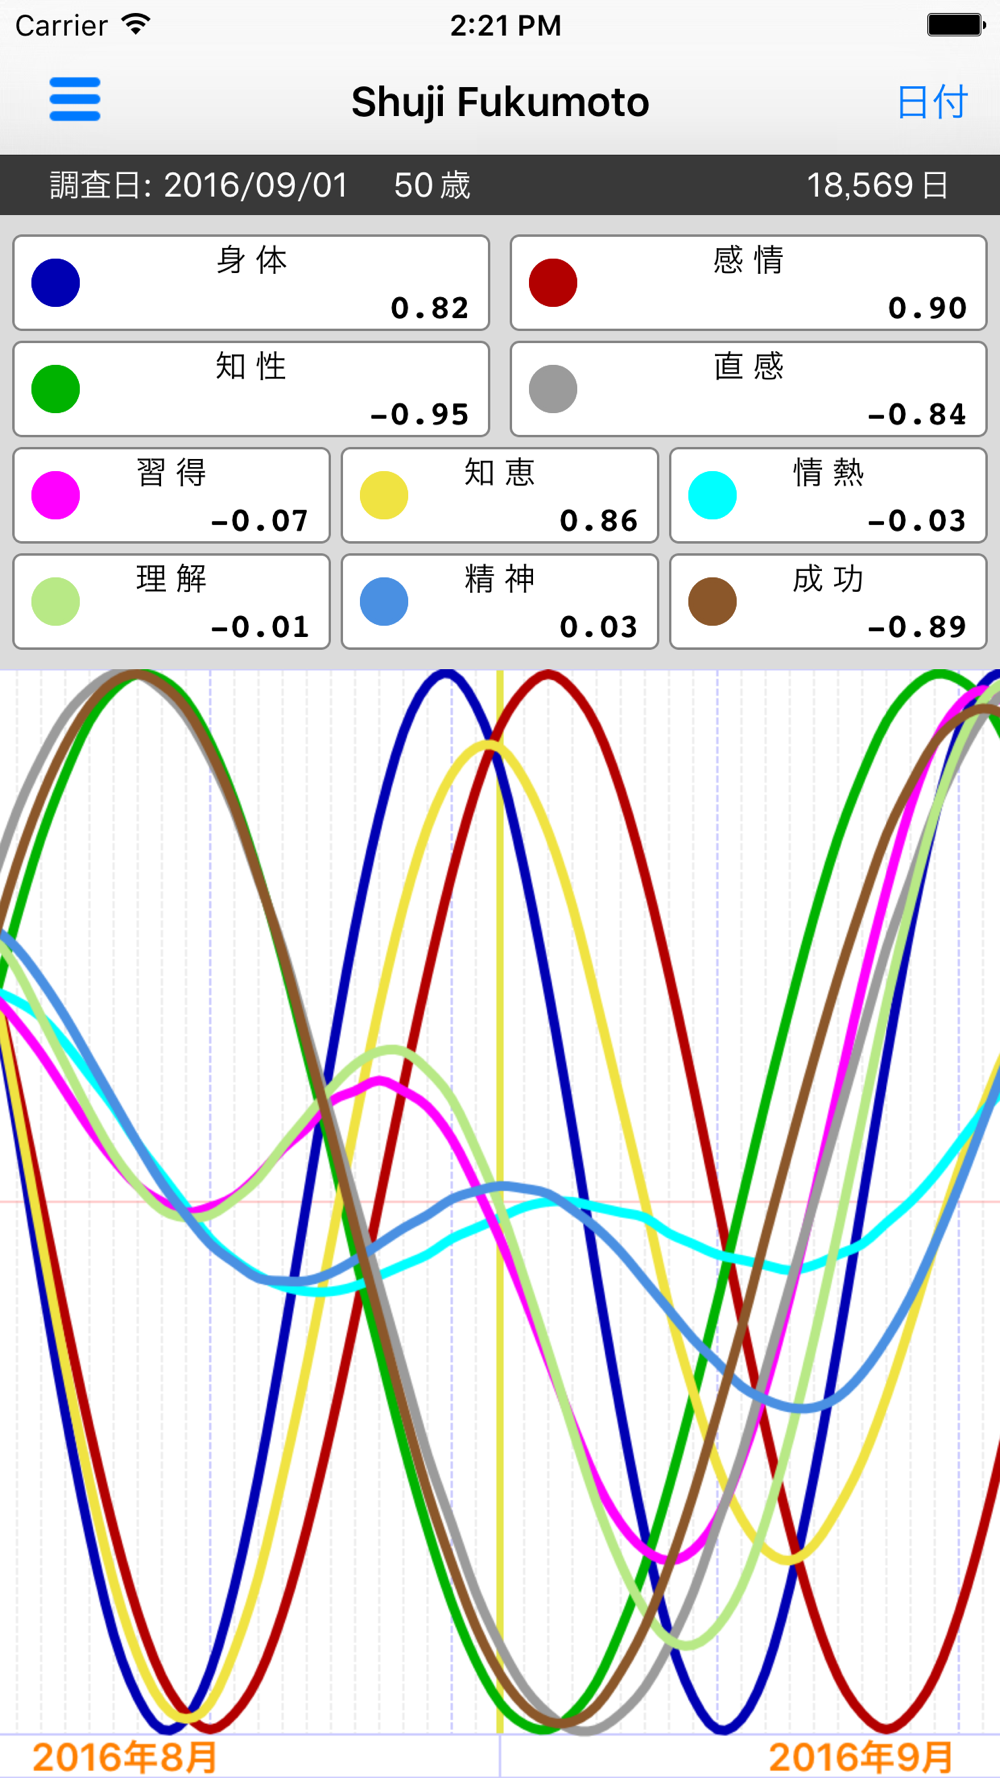1000x1778 pixels.
Task: Click the 18,569日 day count
Action: coord(878,185)
